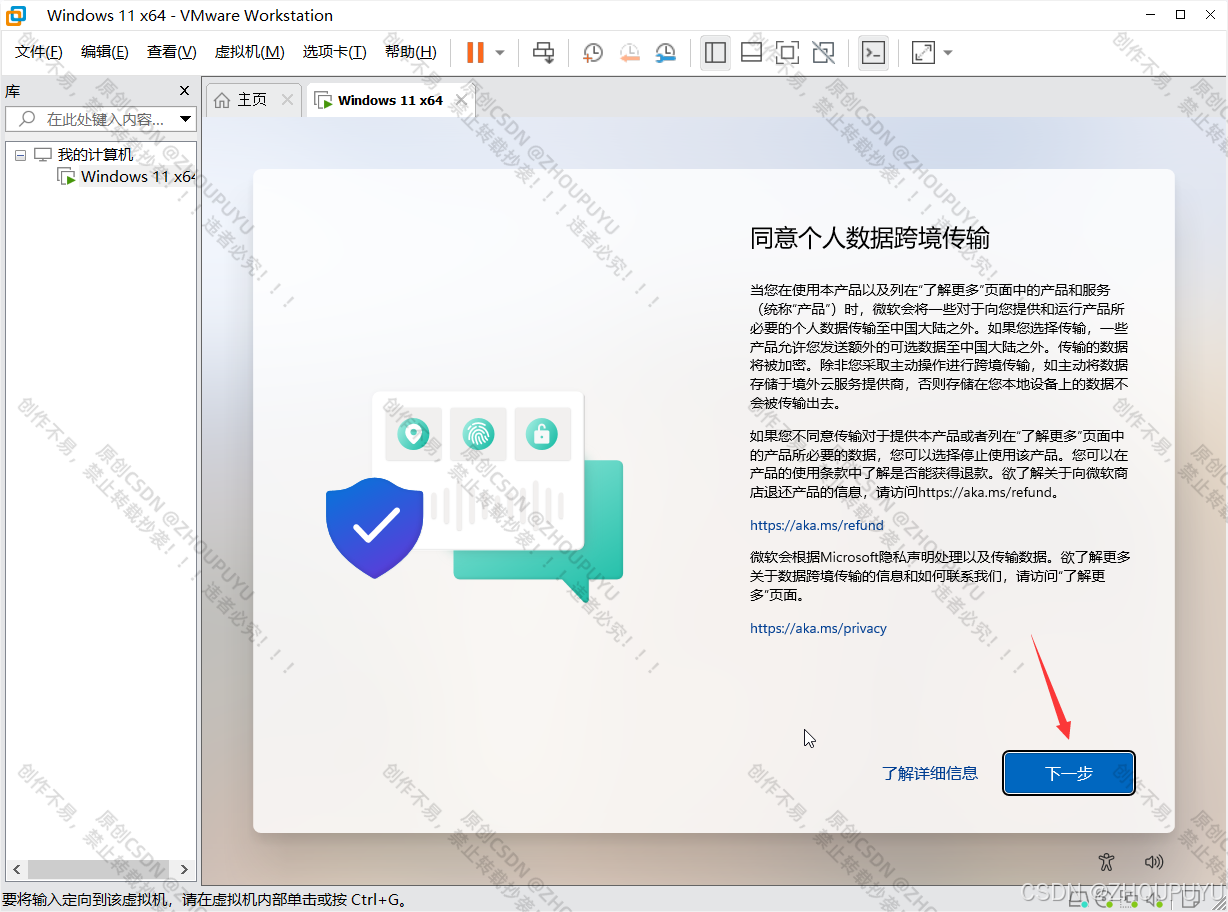Revert the virtual machine to its snapshot
The height and width of the screenshot is (912, 1228).
[629, 53]
